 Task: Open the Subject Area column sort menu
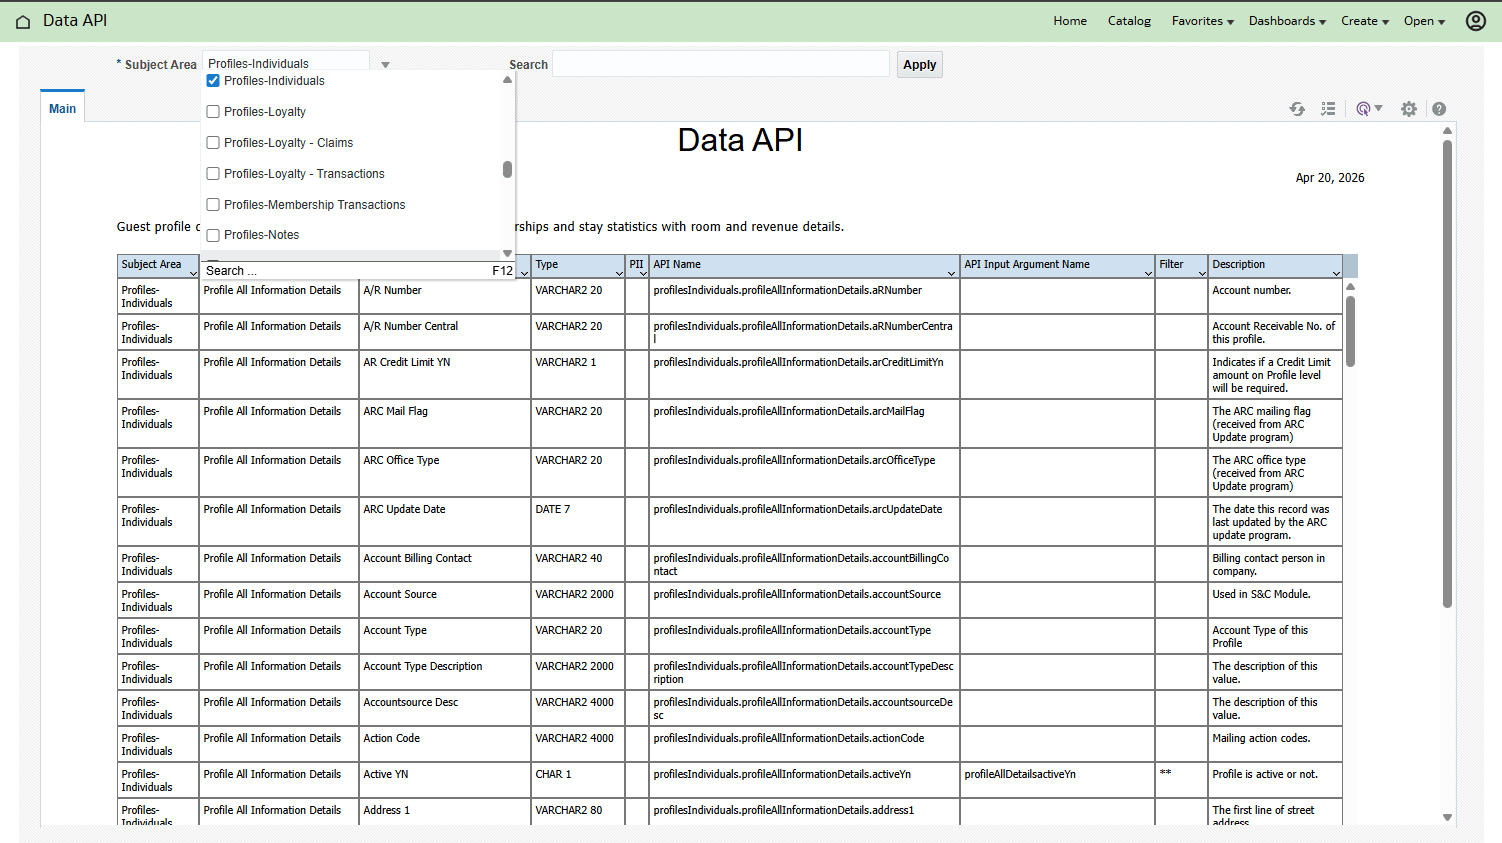(193, 273)
